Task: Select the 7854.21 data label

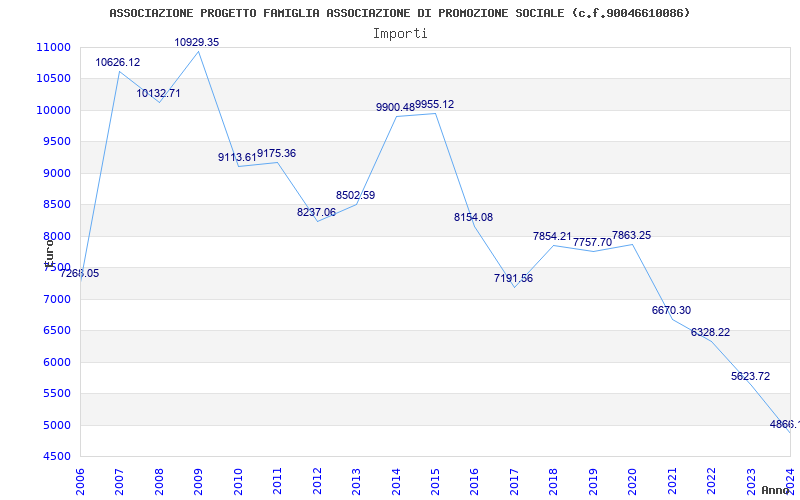Action: click(553, 237)
